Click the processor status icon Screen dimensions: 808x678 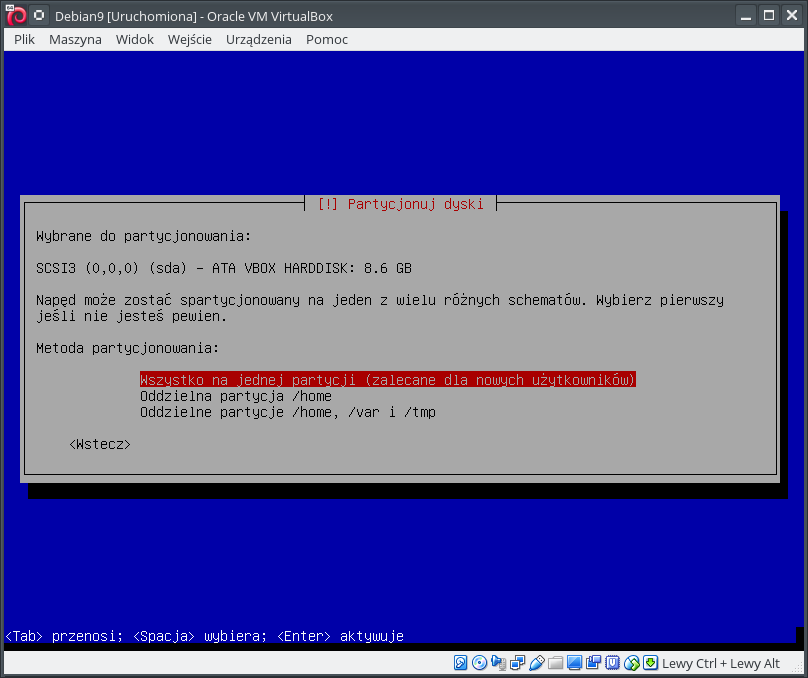(612, 663)
